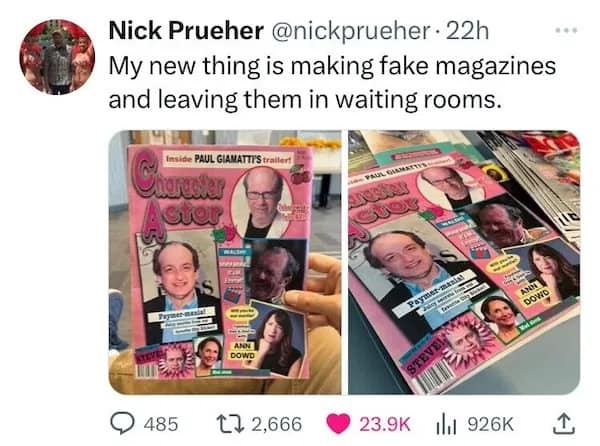Screen dimensions: 600x446
Task: Click the Nick Prueher display name
Action: tap(186, 31)
